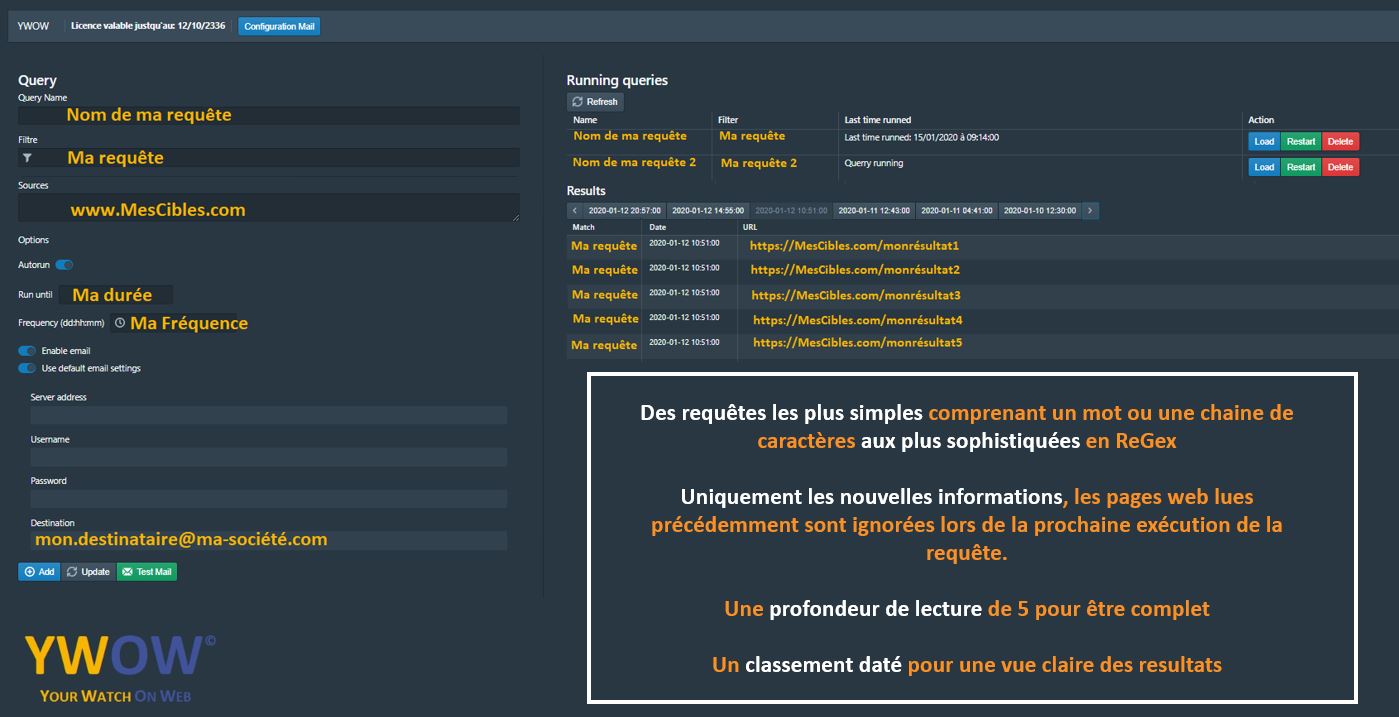Screen dimensions: 1399x717
Task: Click the filter funnel icon
Action: [x=27, y=158]
